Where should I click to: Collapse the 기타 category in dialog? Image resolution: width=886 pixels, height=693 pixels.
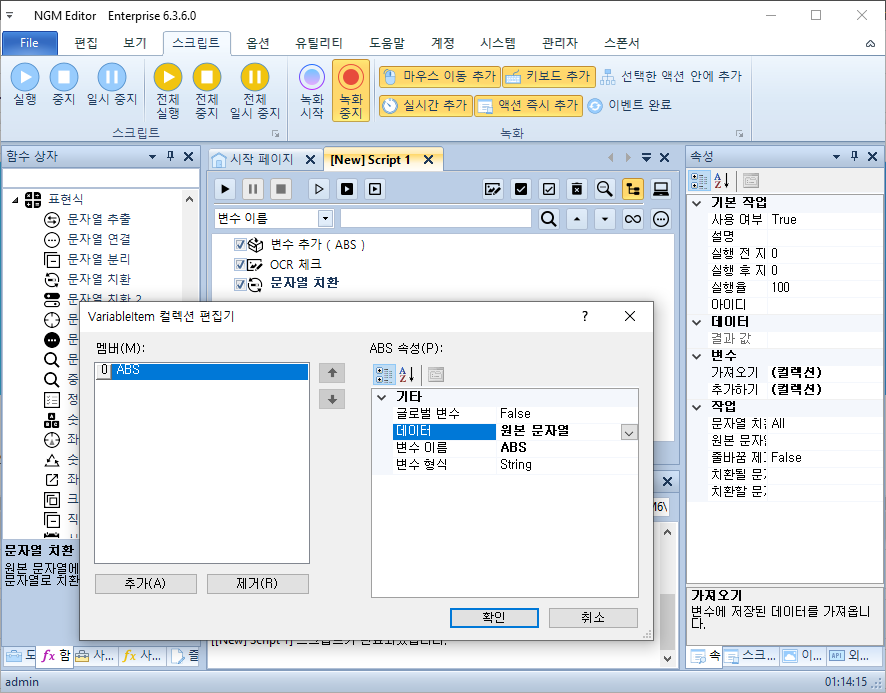pos(382,397)
